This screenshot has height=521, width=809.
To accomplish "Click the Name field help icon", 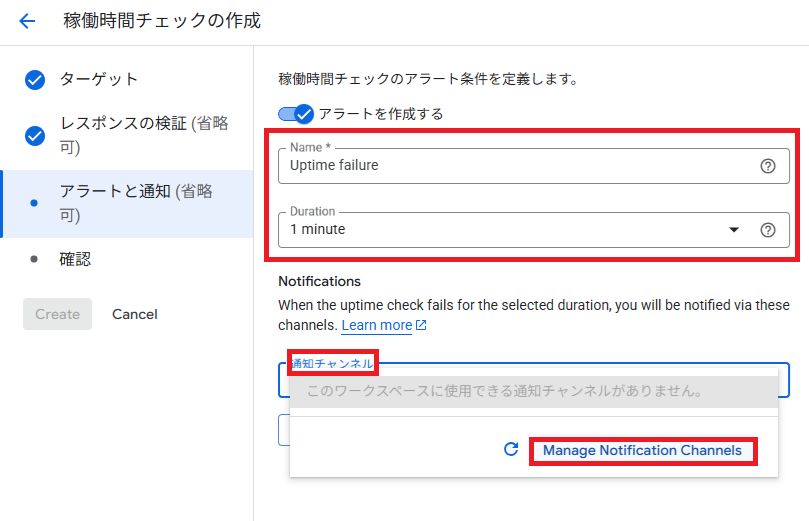I will (x=768, y=166).
